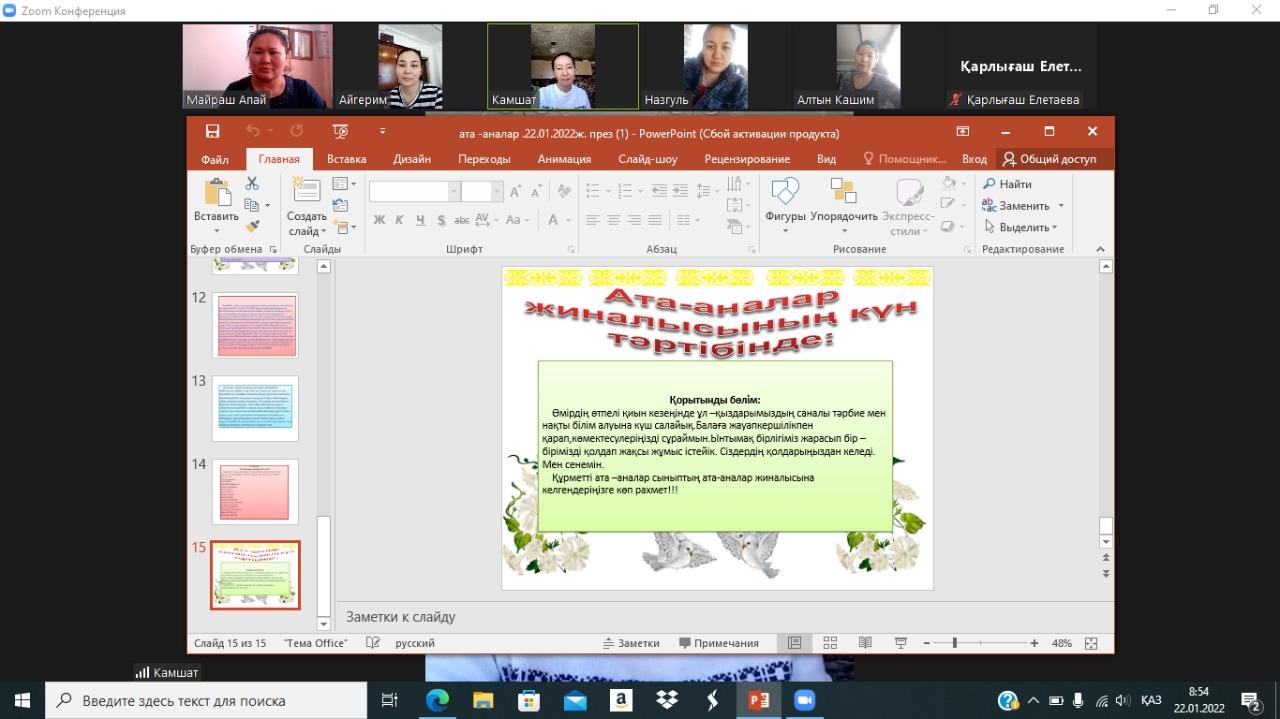Click the Save icon in title bar
1280x719 pixels.
(x=212, y=131)
